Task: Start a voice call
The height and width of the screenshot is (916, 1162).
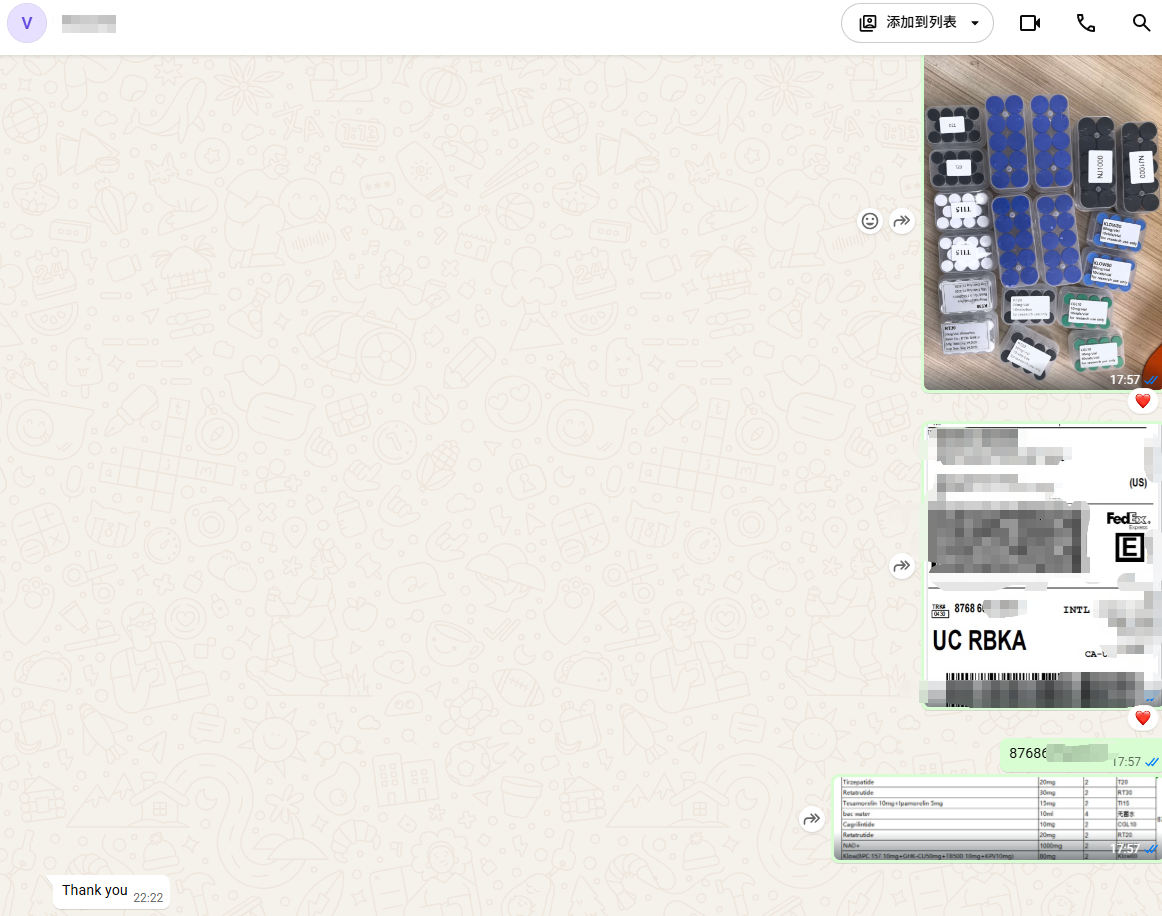Action: point(1086,23)
